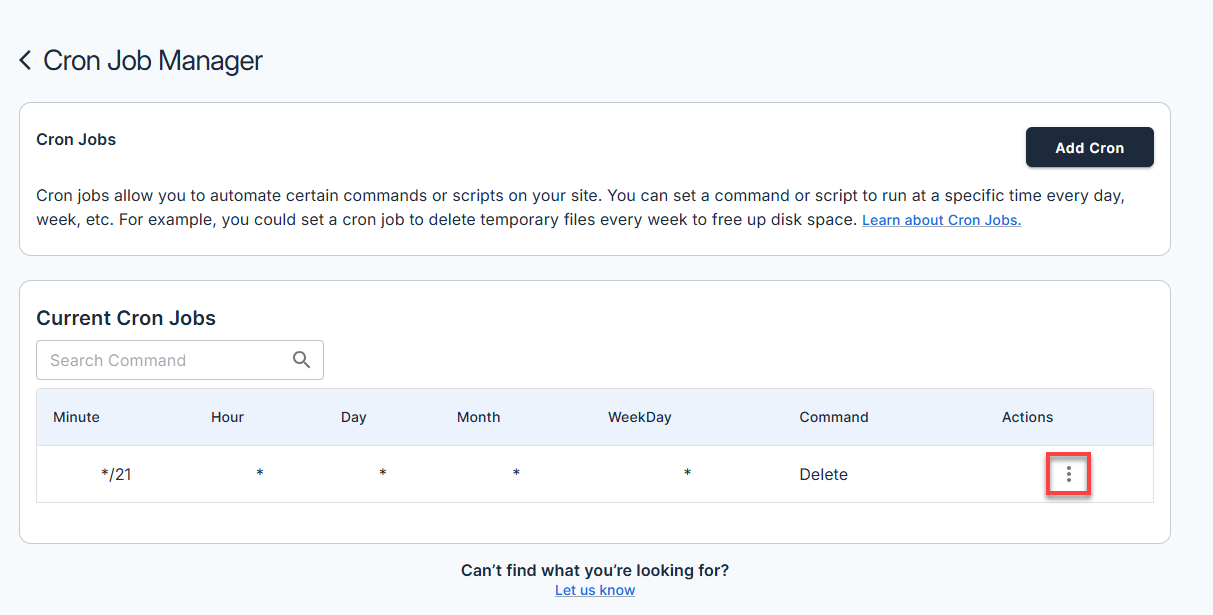Select the */21 minute value in the row
Image resolution: width=1213 pixels, height=615 pixels.
pos(116,474)
